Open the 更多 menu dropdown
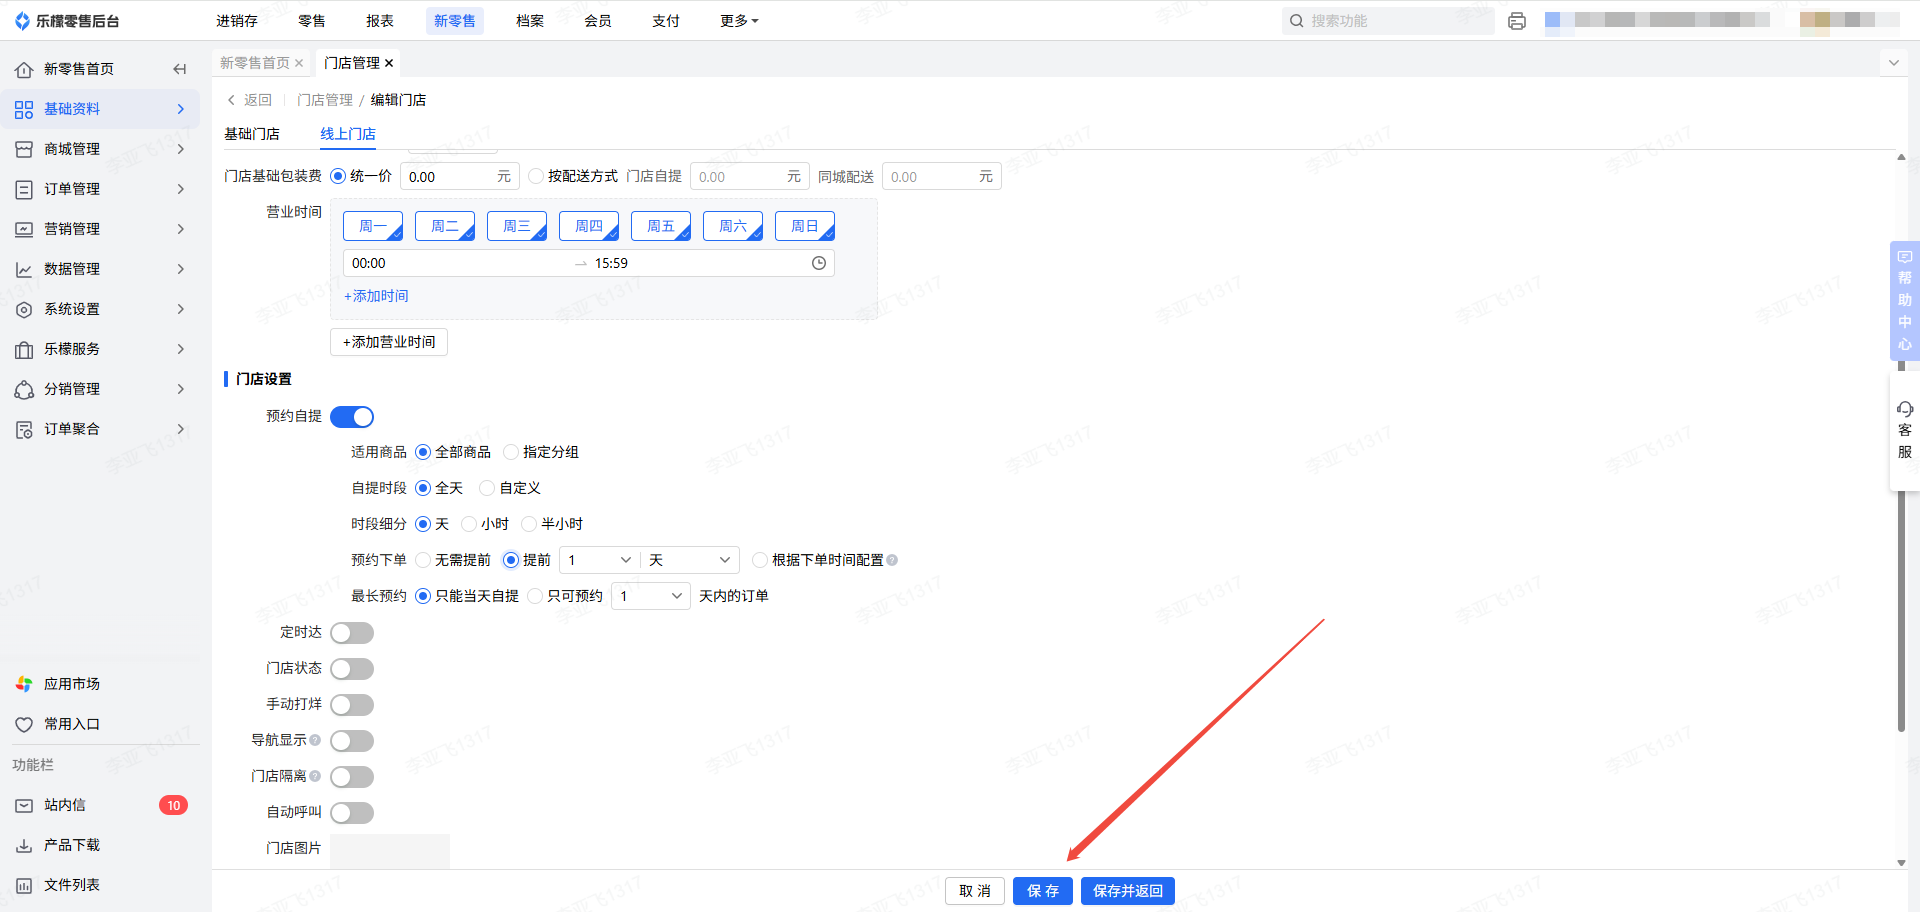The height and width of the screenshot is (912, 1920). pyautogui.click(x=739, y=21)
